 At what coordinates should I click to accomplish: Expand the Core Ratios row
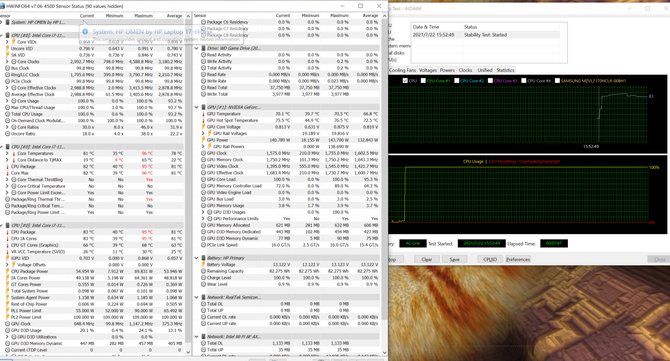(x=7, y=127)
